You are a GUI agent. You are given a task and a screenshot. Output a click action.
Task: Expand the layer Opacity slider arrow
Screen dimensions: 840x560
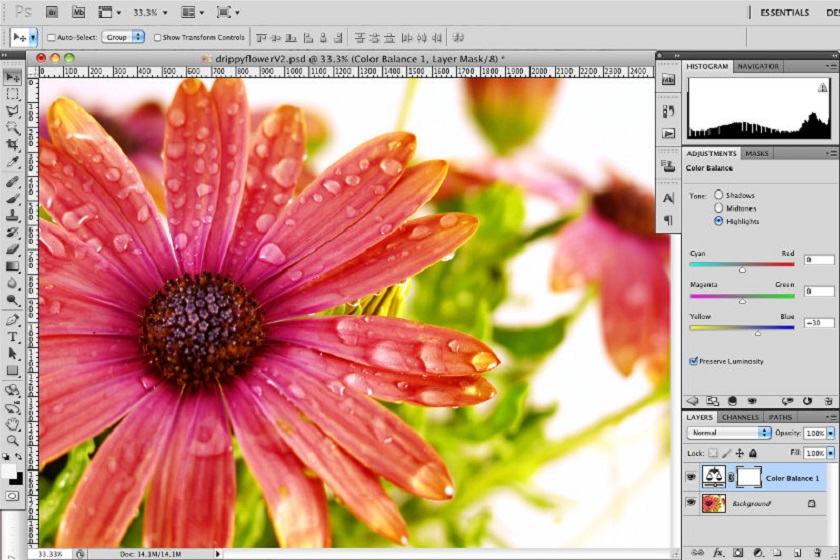[831, 433]
